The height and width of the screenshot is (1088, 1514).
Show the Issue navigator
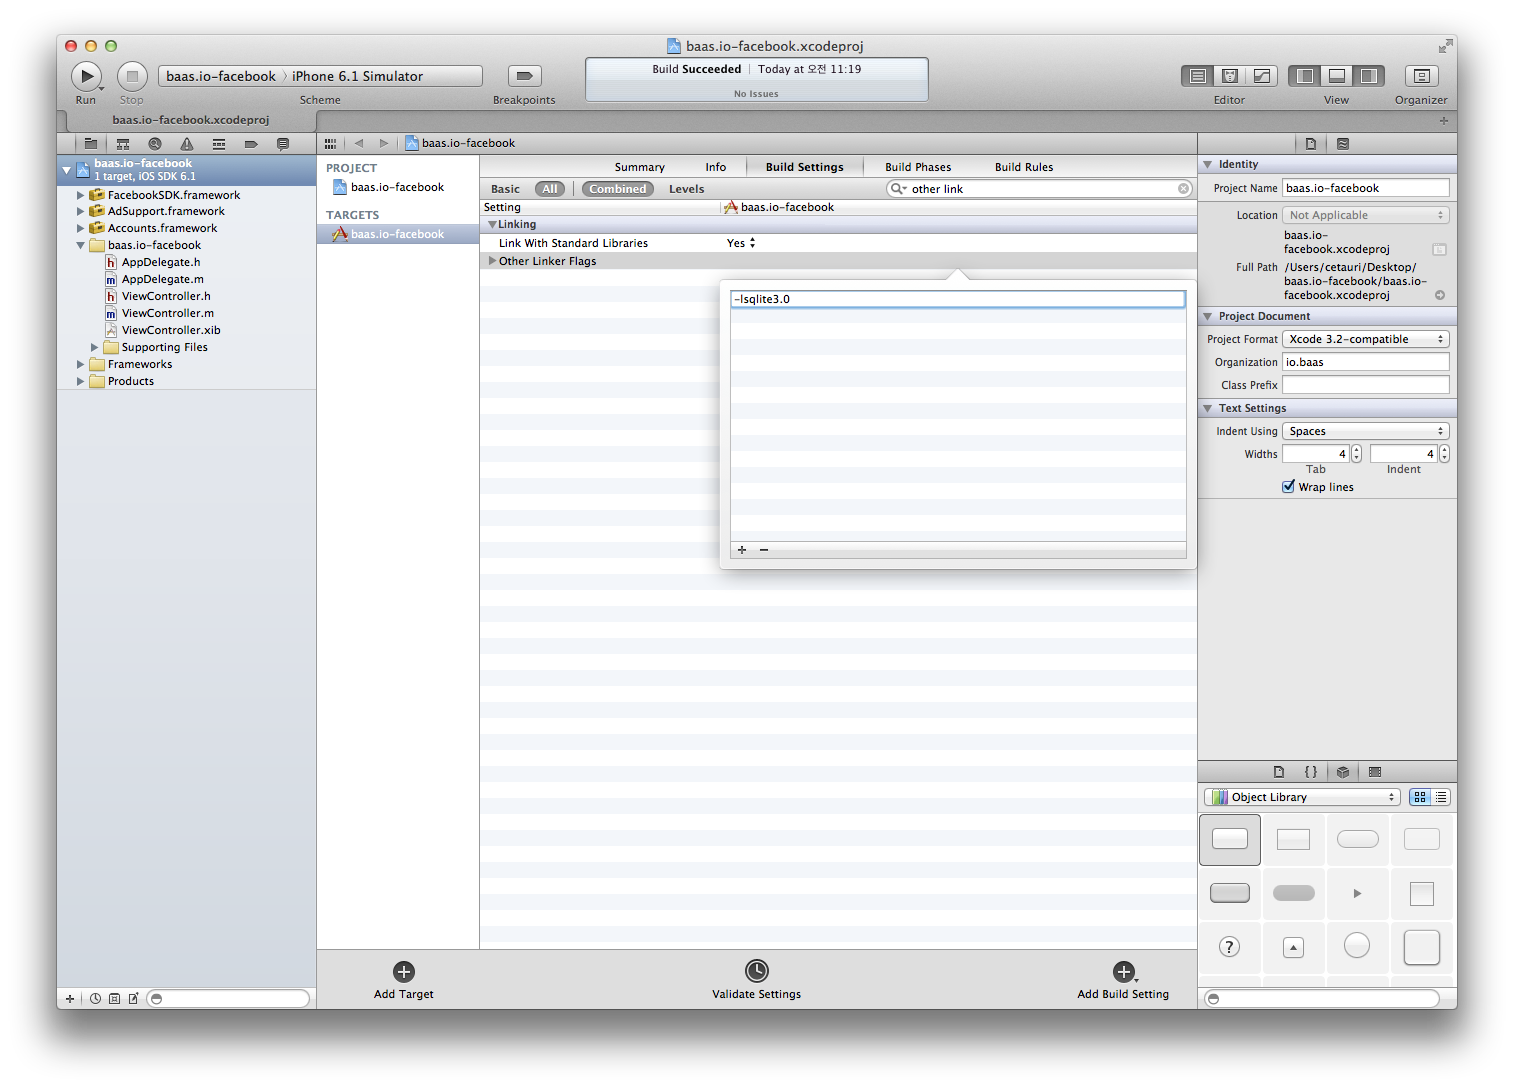pyautogui.click(x=187, y=144)
